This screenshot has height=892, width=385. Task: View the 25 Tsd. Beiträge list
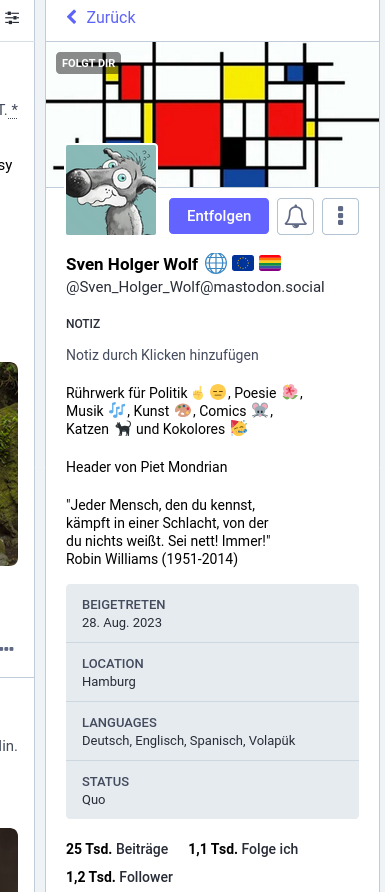[117, 849]
